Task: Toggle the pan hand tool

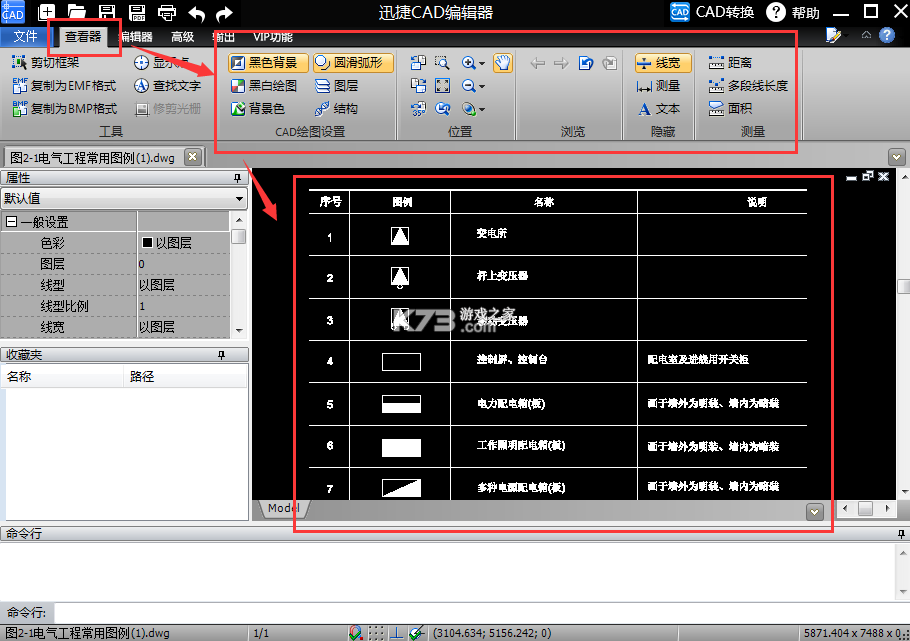Action: coord(503,63)
